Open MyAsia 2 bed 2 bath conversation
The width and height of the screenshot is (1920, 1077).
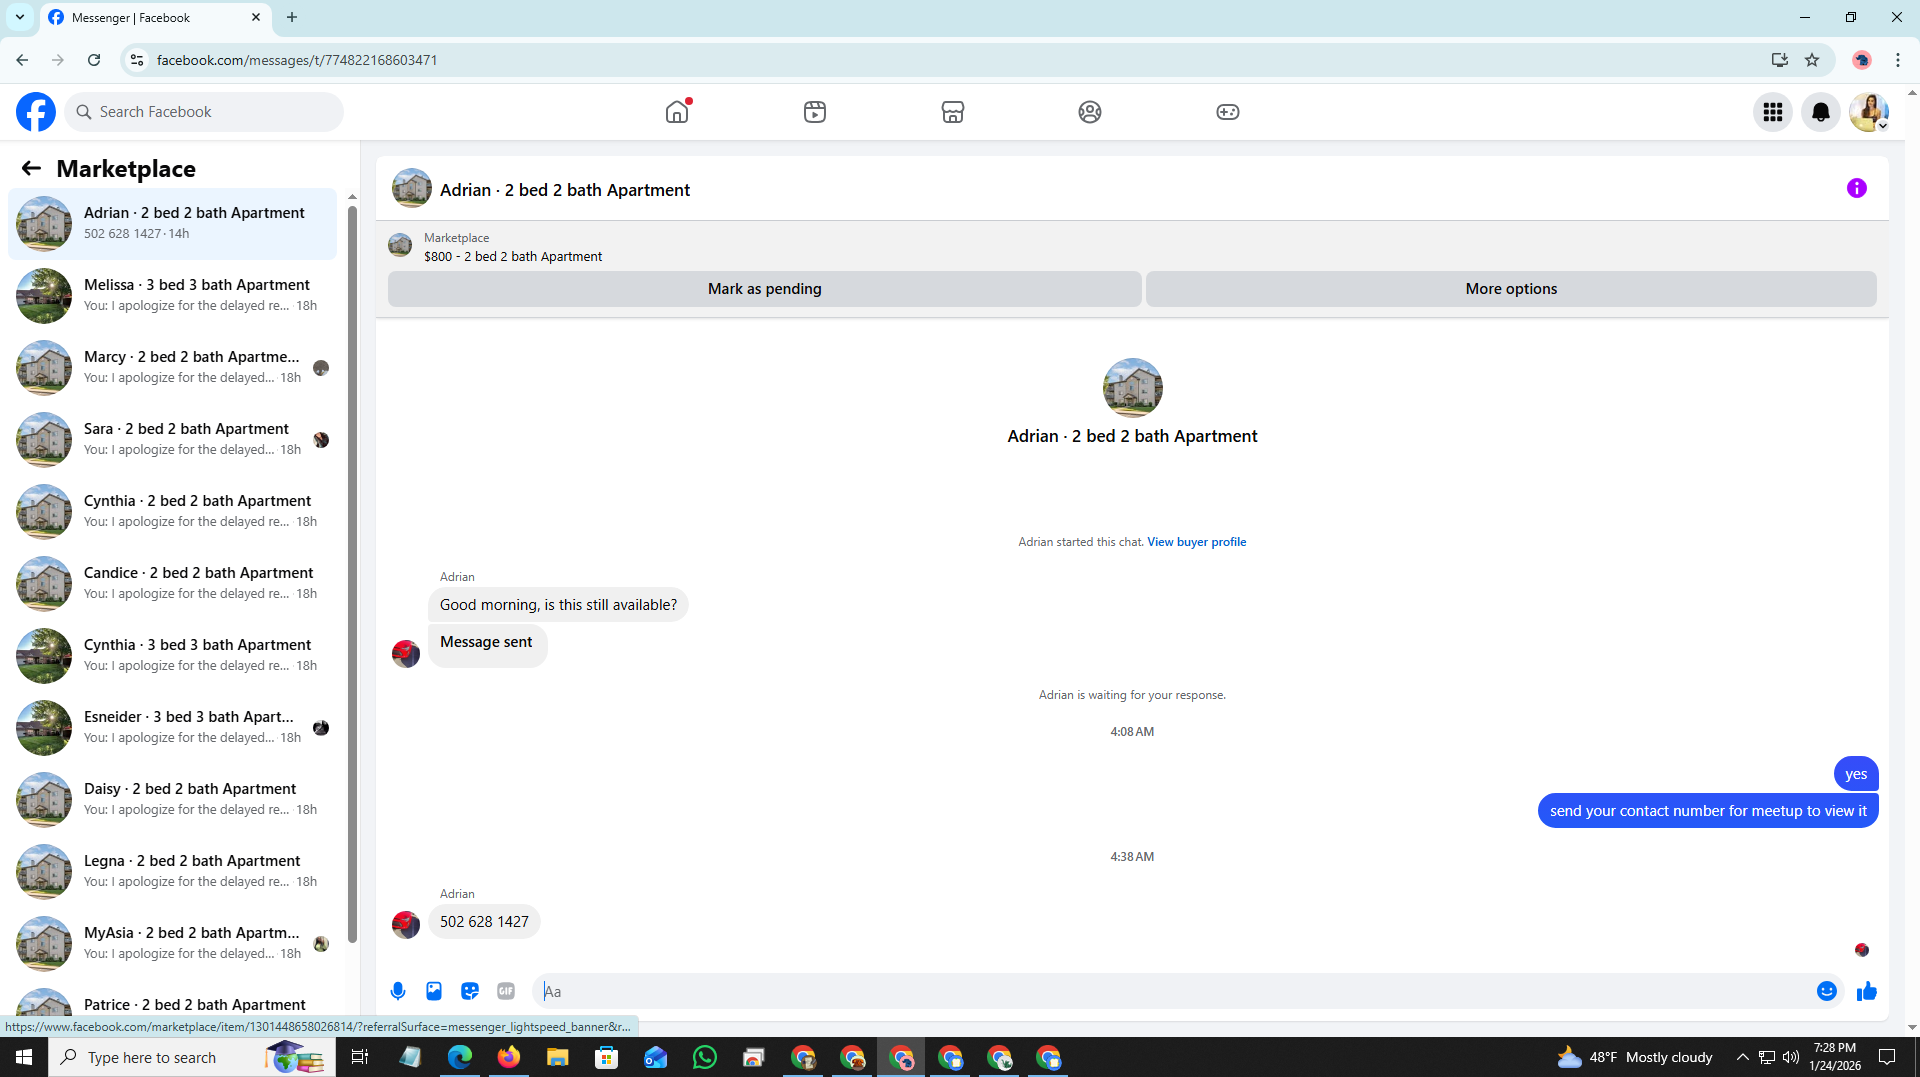pos(172,943)
